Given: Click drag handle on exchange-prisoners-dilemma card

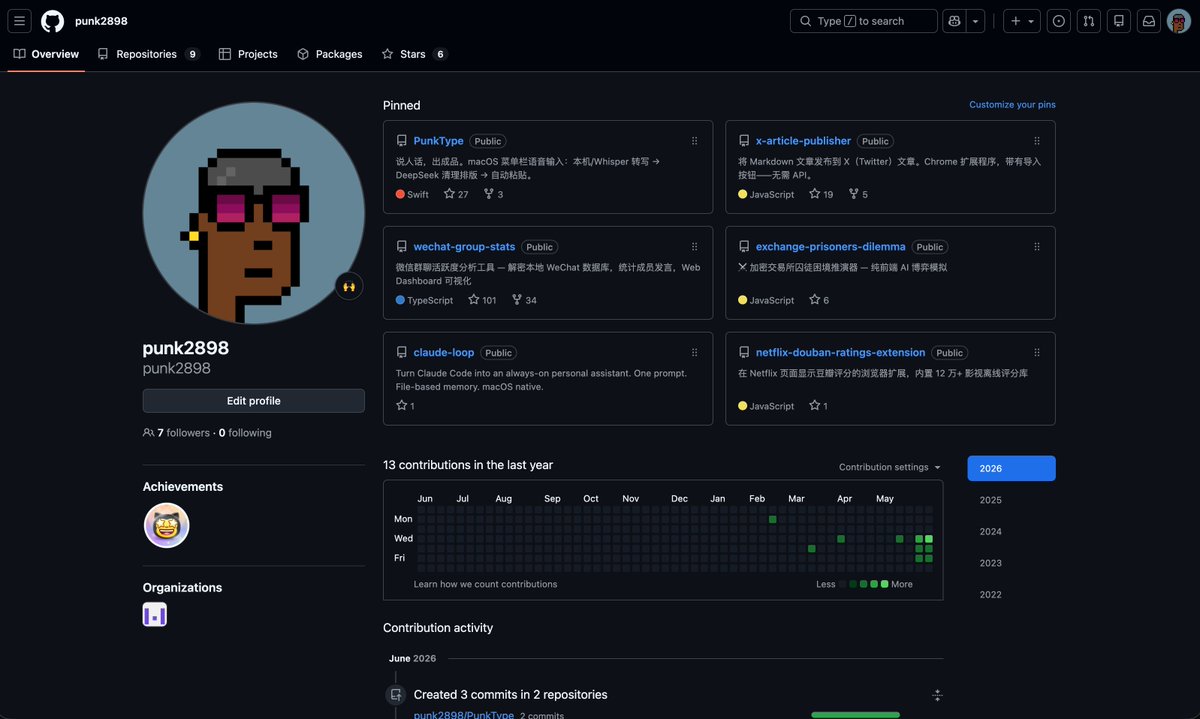Looking at the screenshot, I should click(x=1037, y=247).
